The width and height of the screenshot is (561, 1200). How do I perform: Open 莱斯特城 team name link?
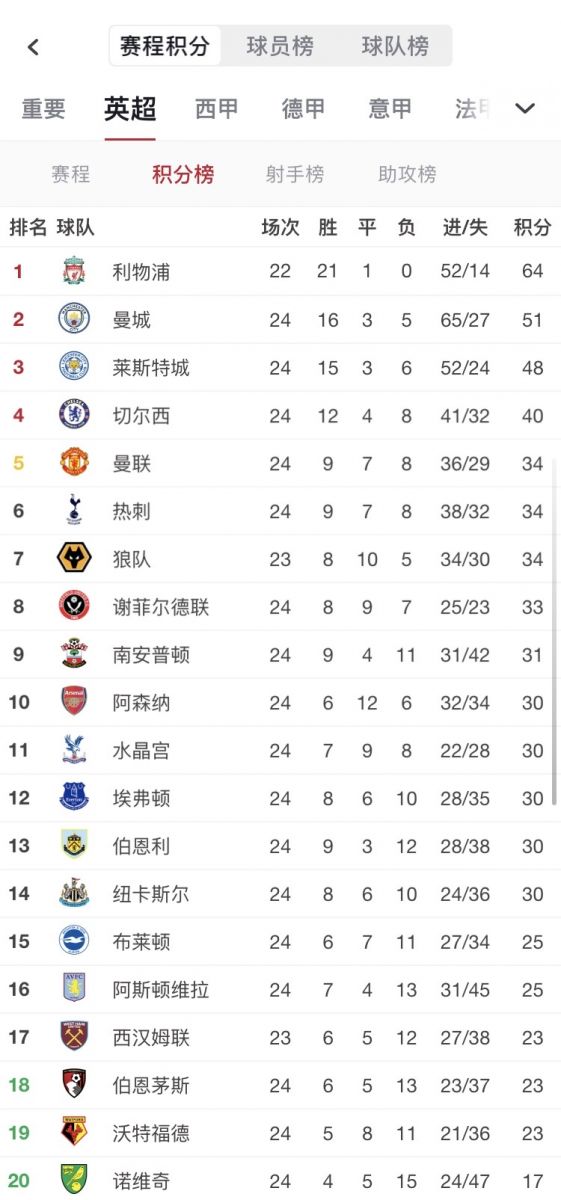click(x=151, y=368)
